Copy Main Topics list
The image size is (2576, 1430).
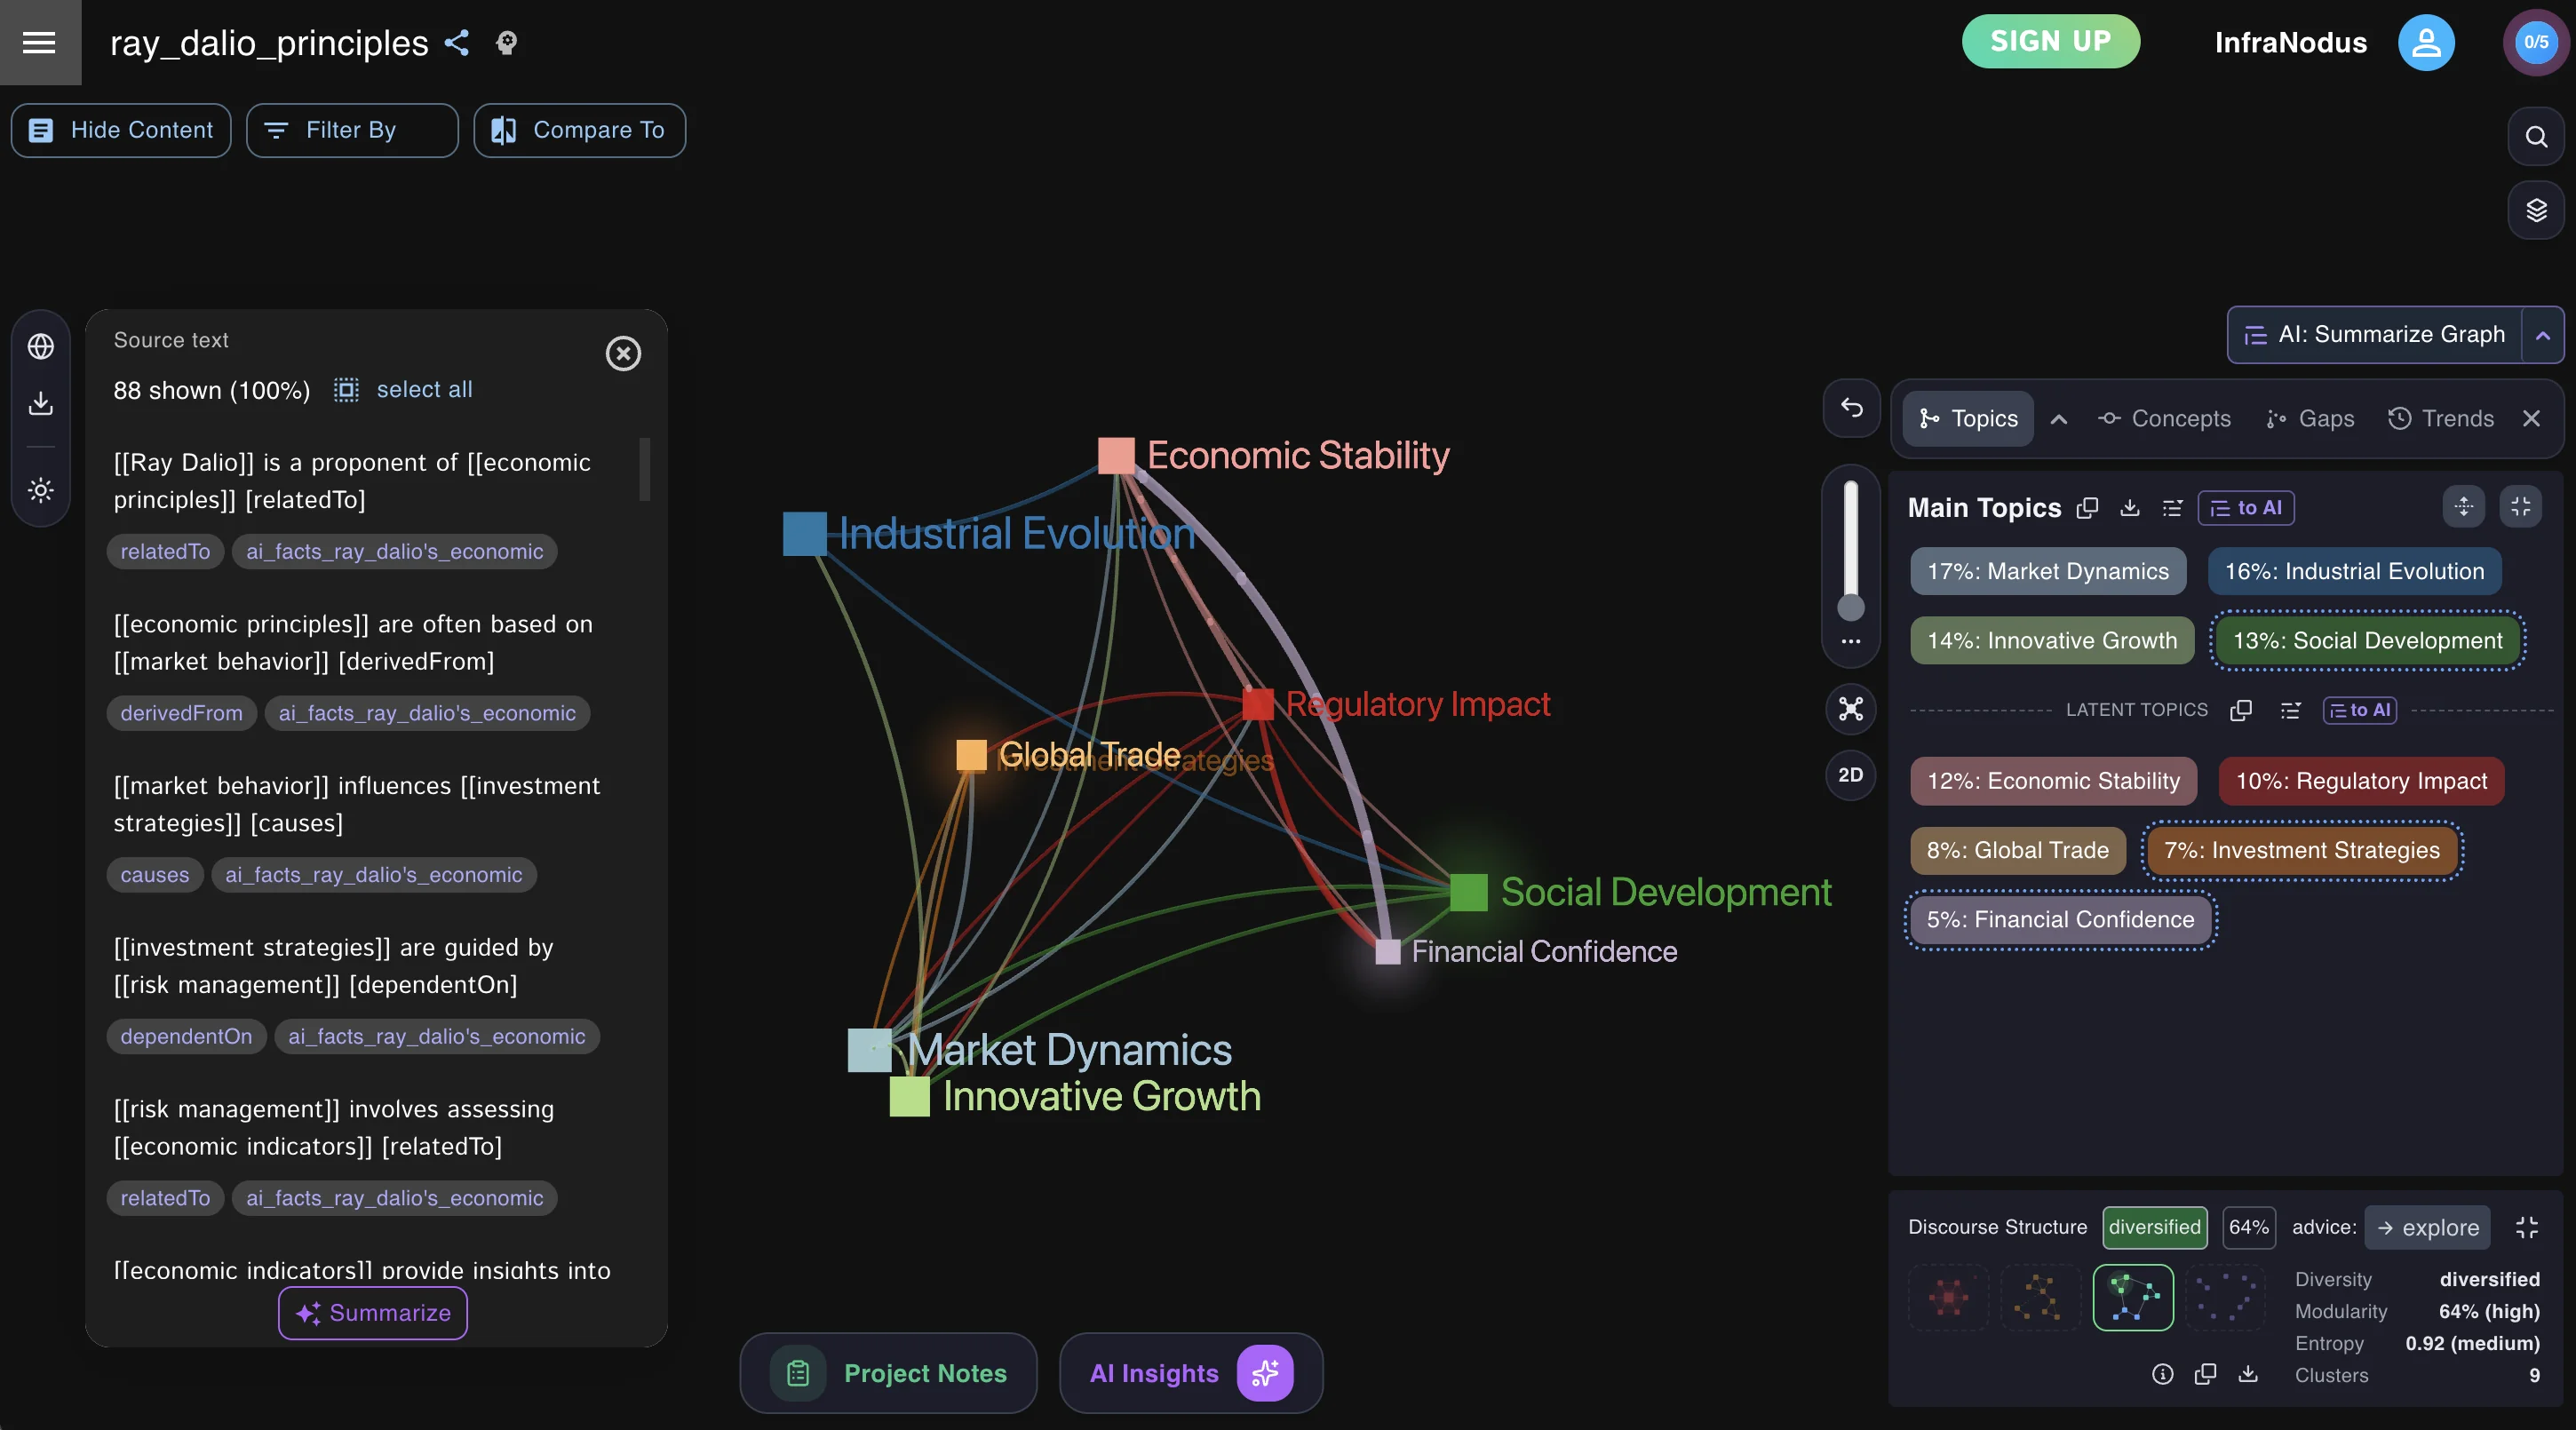tap(2087, 508)
